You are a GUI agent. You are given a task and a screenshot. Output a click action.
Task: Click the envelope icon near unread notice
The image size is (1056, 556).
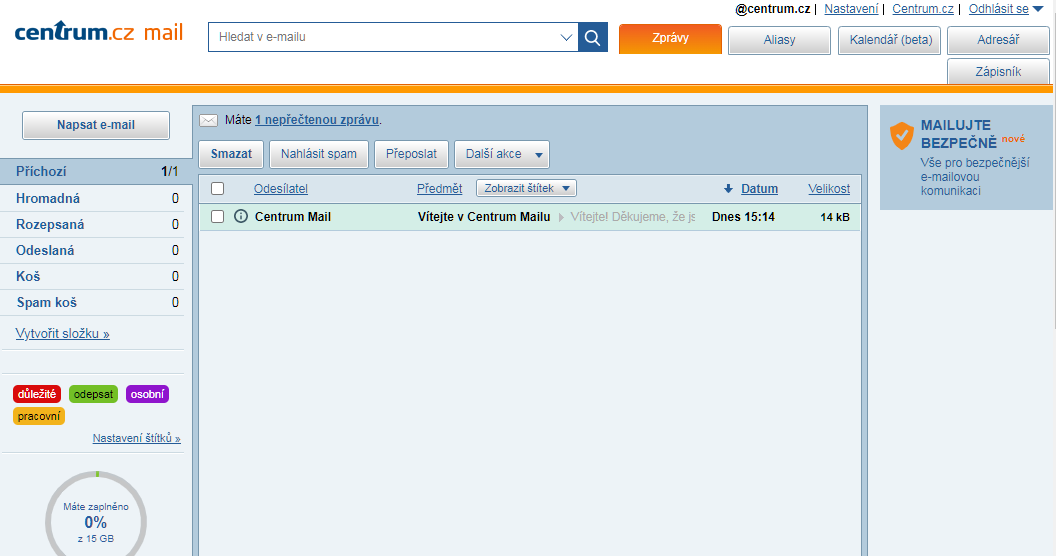(x=208, y=120)
